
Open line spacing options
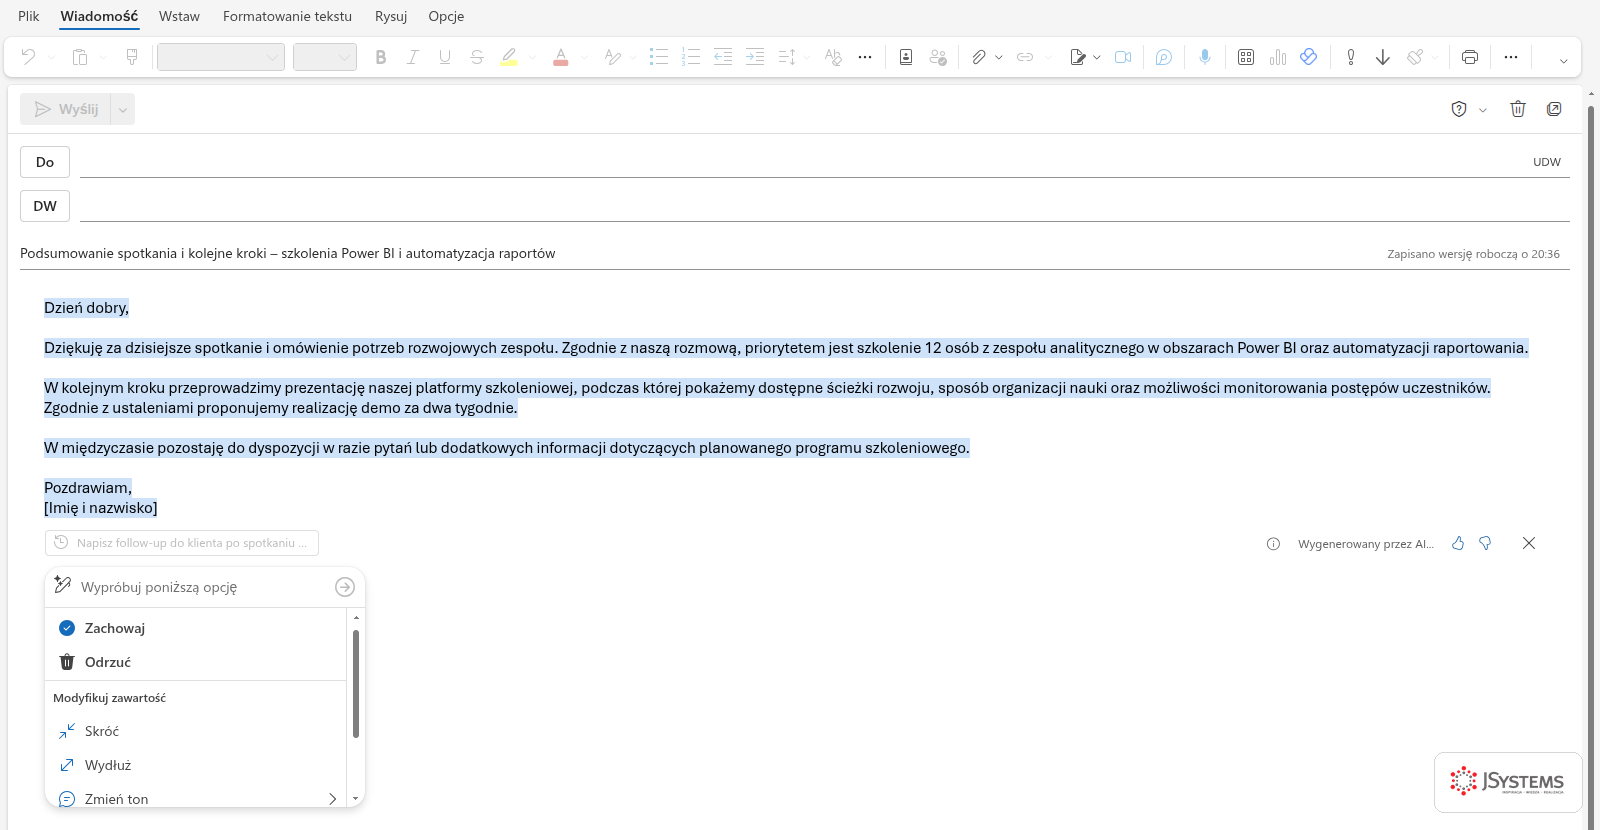pos(787,57)
